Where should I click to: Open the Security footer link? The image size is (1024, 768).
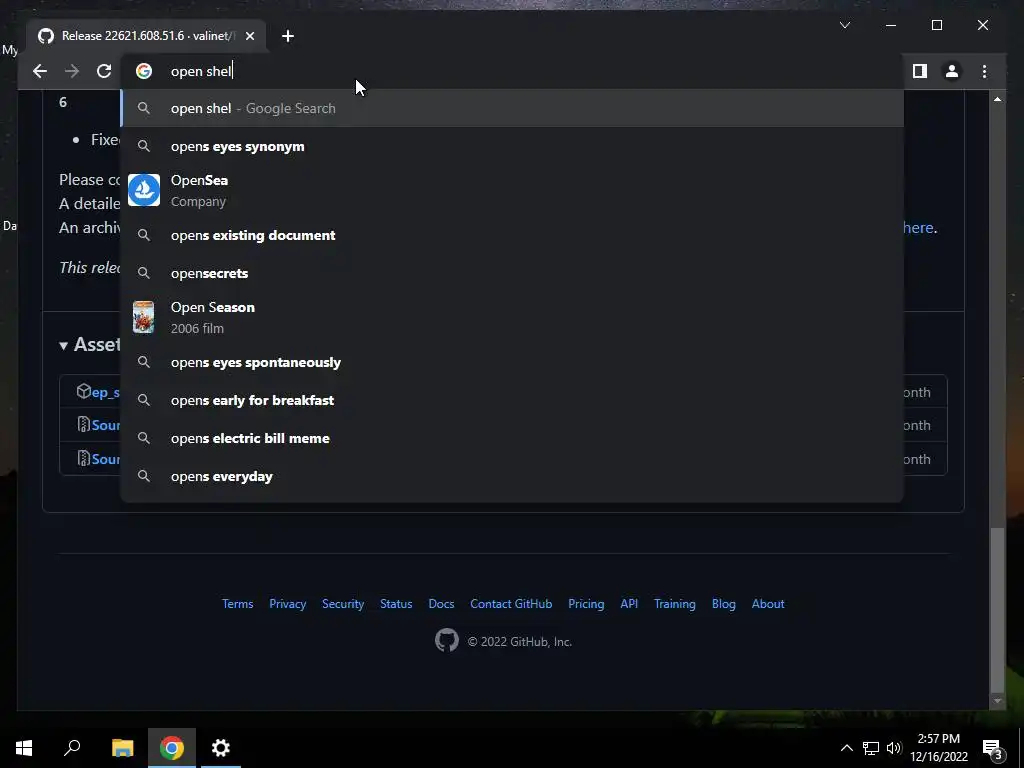click(x=343, y=603)
